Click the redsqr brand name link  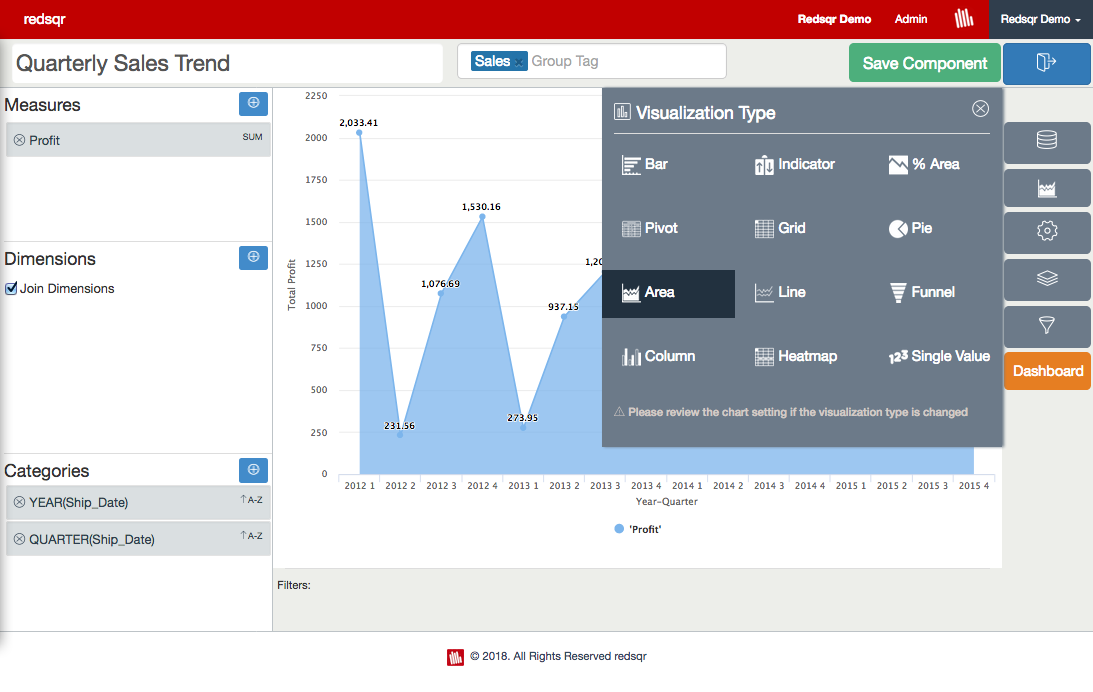point(44,19)
